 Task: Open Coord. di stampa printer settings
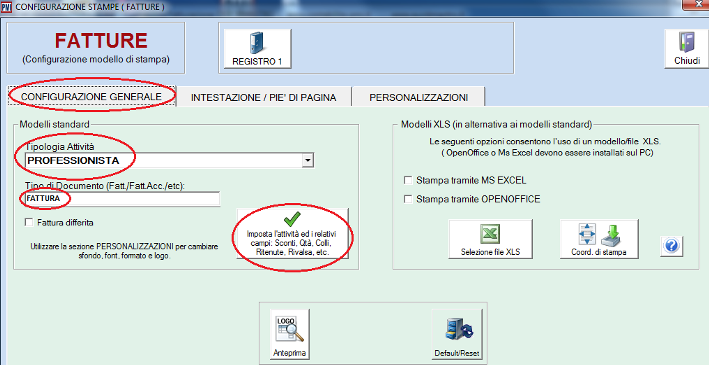[599, 239]
